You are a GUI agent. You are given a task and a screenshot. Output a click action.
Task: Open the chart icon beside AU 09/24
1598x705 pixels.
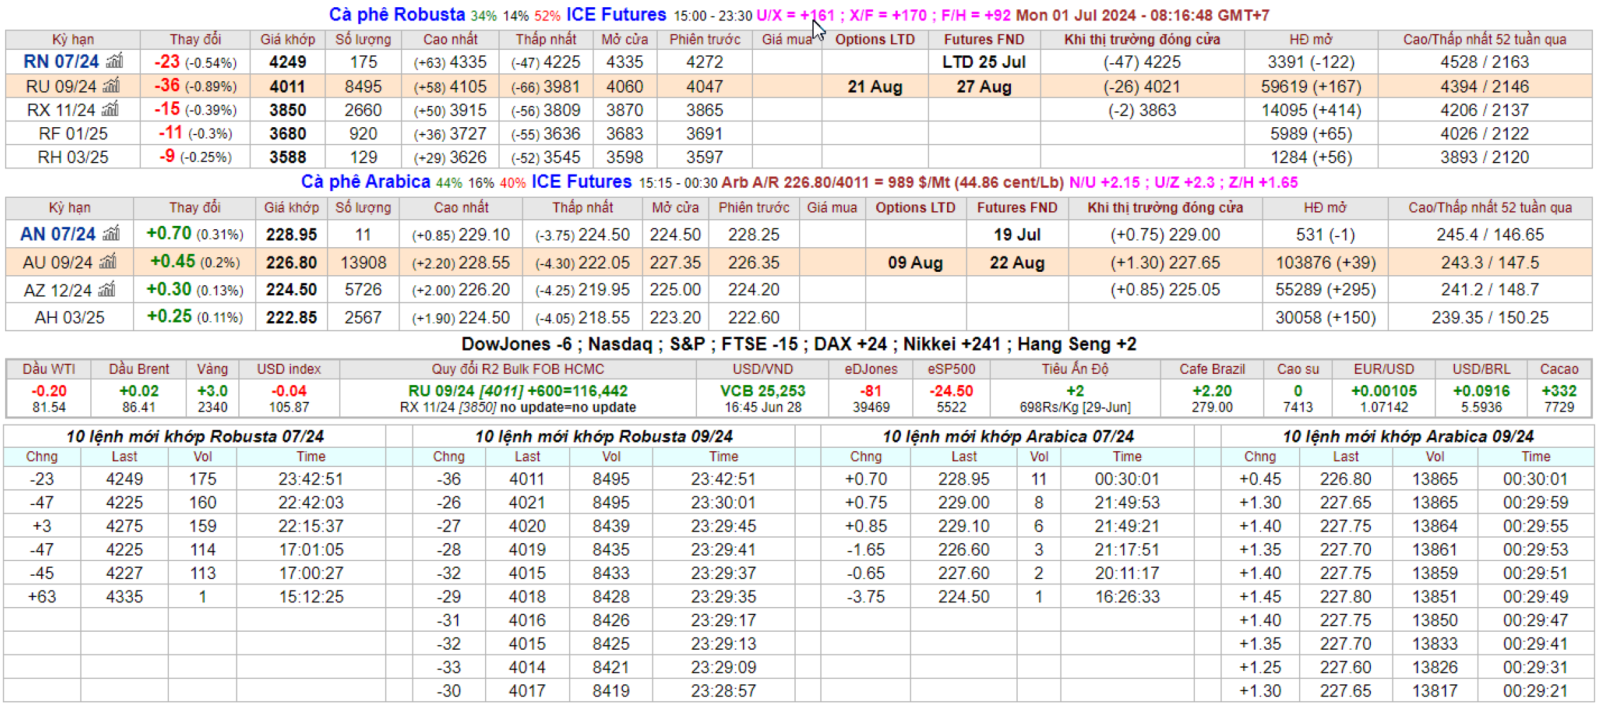108,262
